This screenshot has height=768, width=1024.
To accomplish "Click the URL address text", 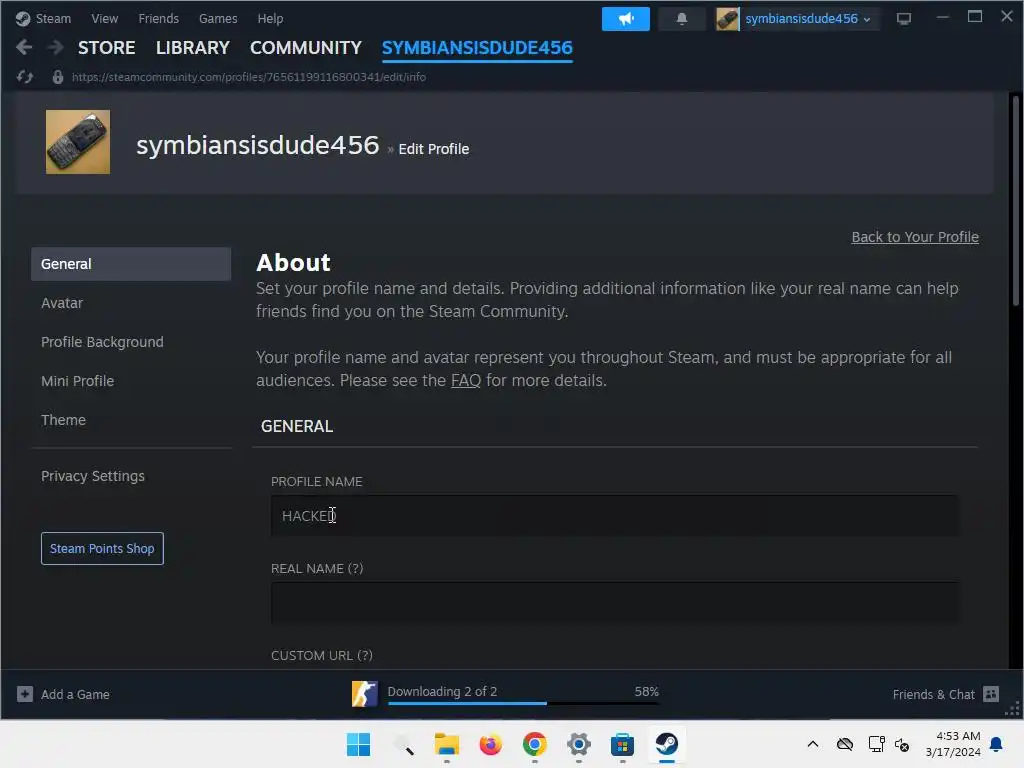I will point(249,77).
